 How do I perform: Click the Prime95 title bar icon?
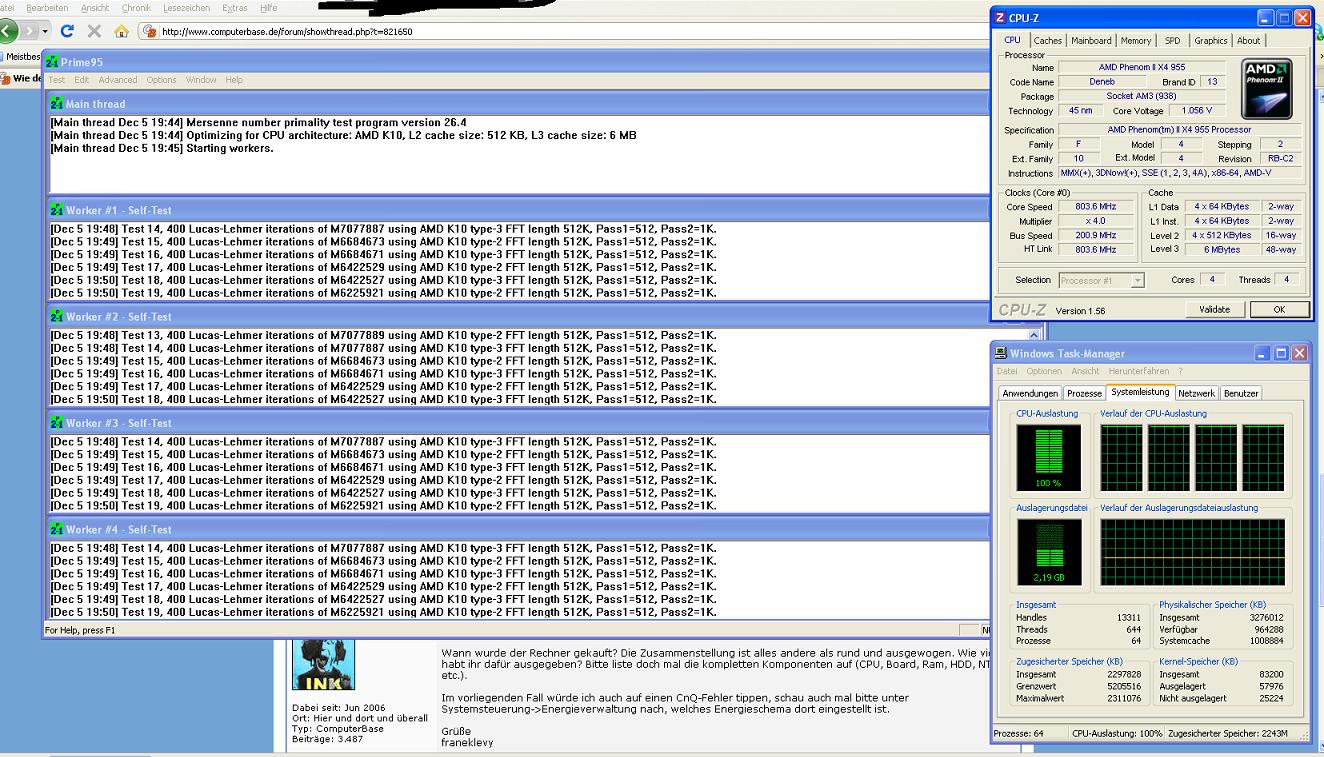point(52,62)
